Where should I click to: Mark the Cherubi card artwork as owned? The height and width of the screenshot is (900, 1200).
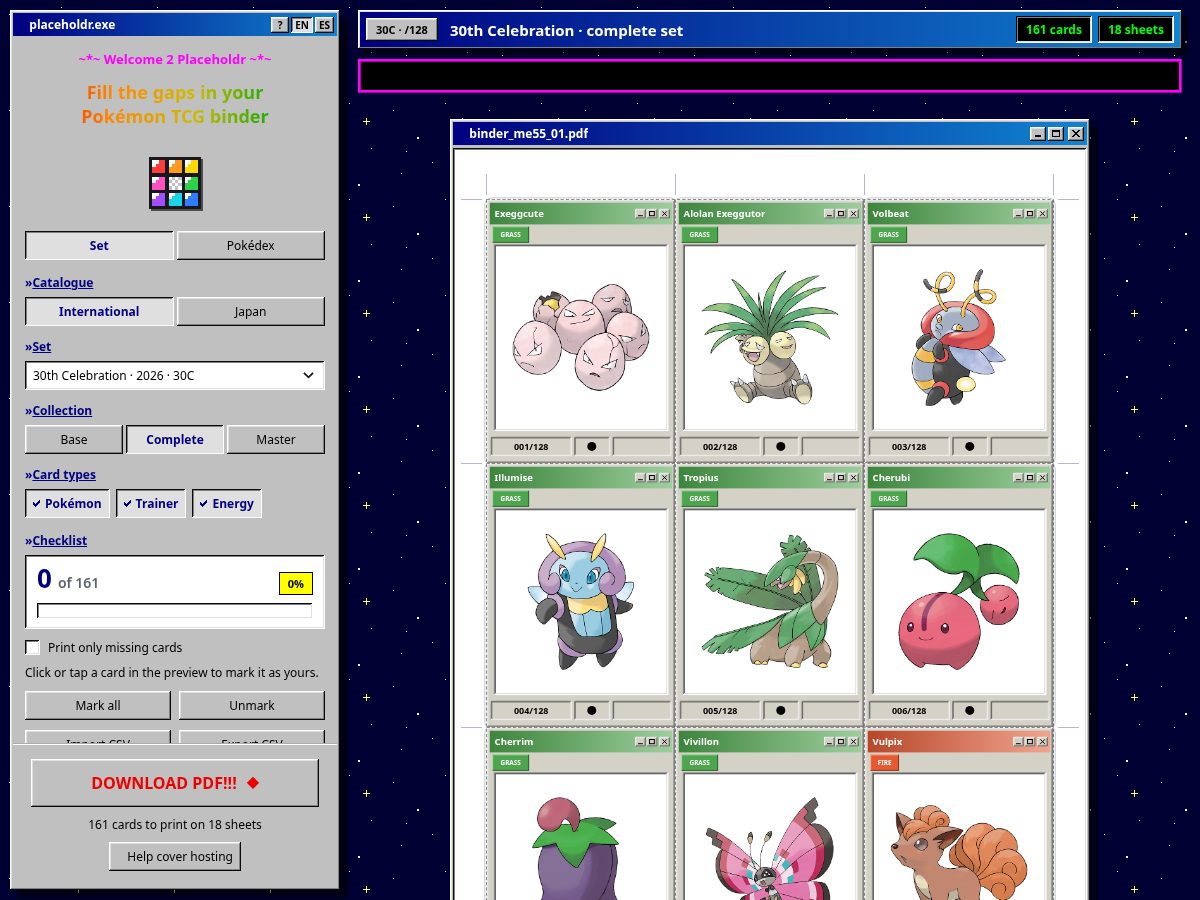(x=959, y=601)
